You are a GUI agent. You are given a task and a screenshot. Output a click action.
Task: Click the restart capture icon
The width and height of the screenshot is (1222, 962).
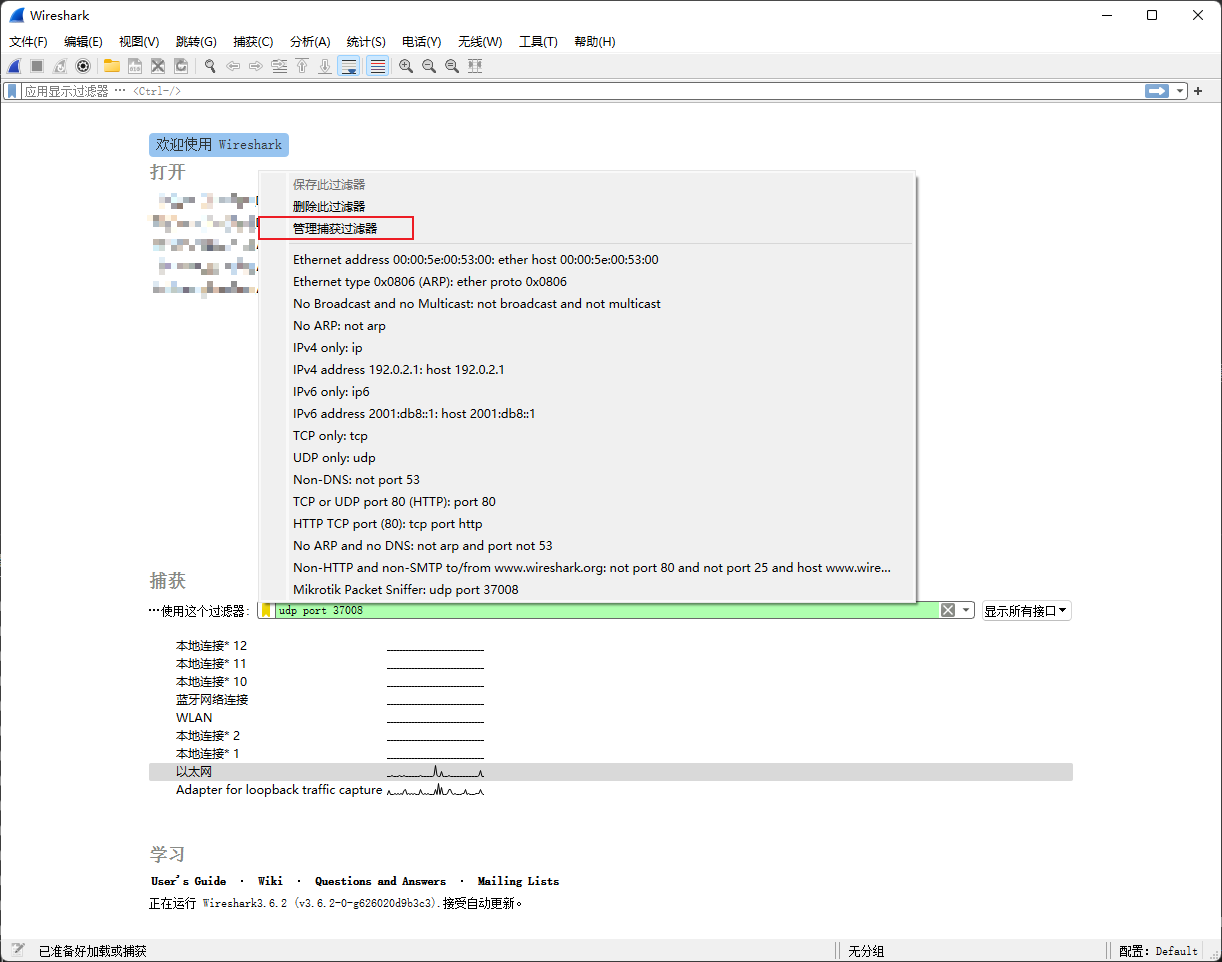60,66
